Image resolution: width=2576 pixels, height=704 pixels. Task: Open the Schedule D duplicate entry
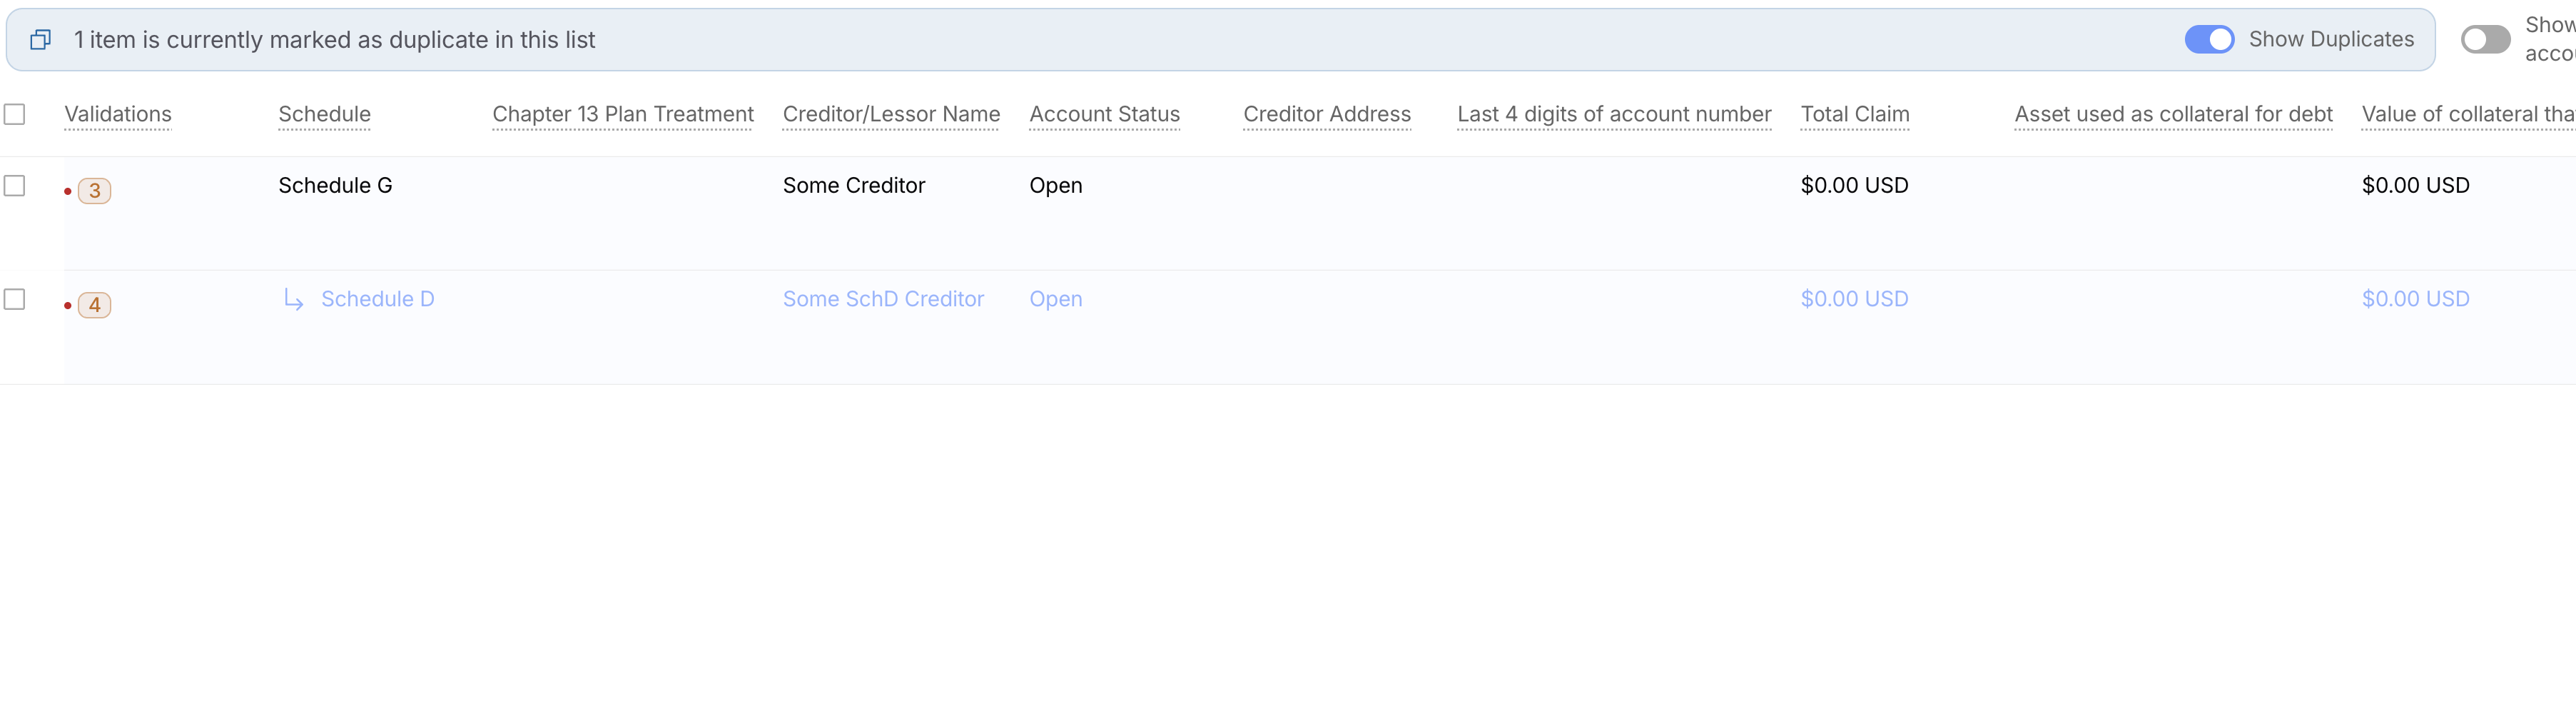pyautogui.click(x=377, y=299)
